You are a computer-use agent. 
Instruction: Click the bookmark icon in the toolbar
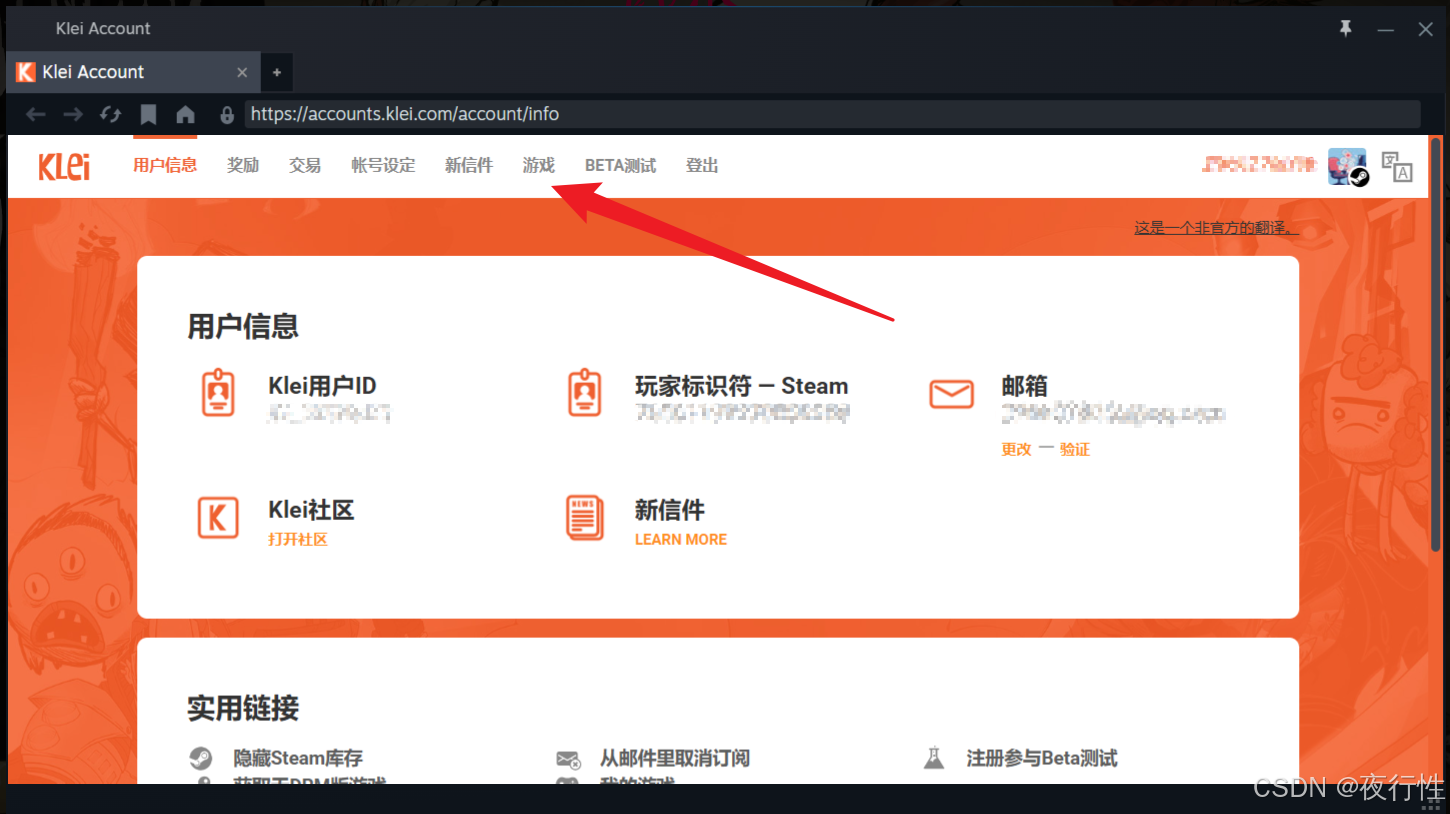pyautogui.click(x=148, y=114)
